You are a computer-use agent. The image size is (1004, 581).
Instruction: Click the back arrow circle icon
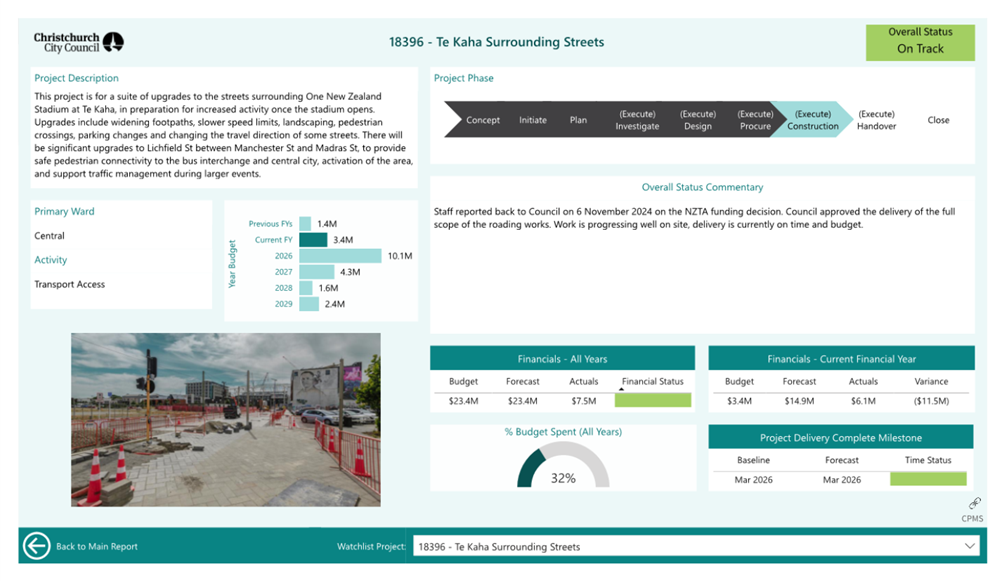(37, 546)
